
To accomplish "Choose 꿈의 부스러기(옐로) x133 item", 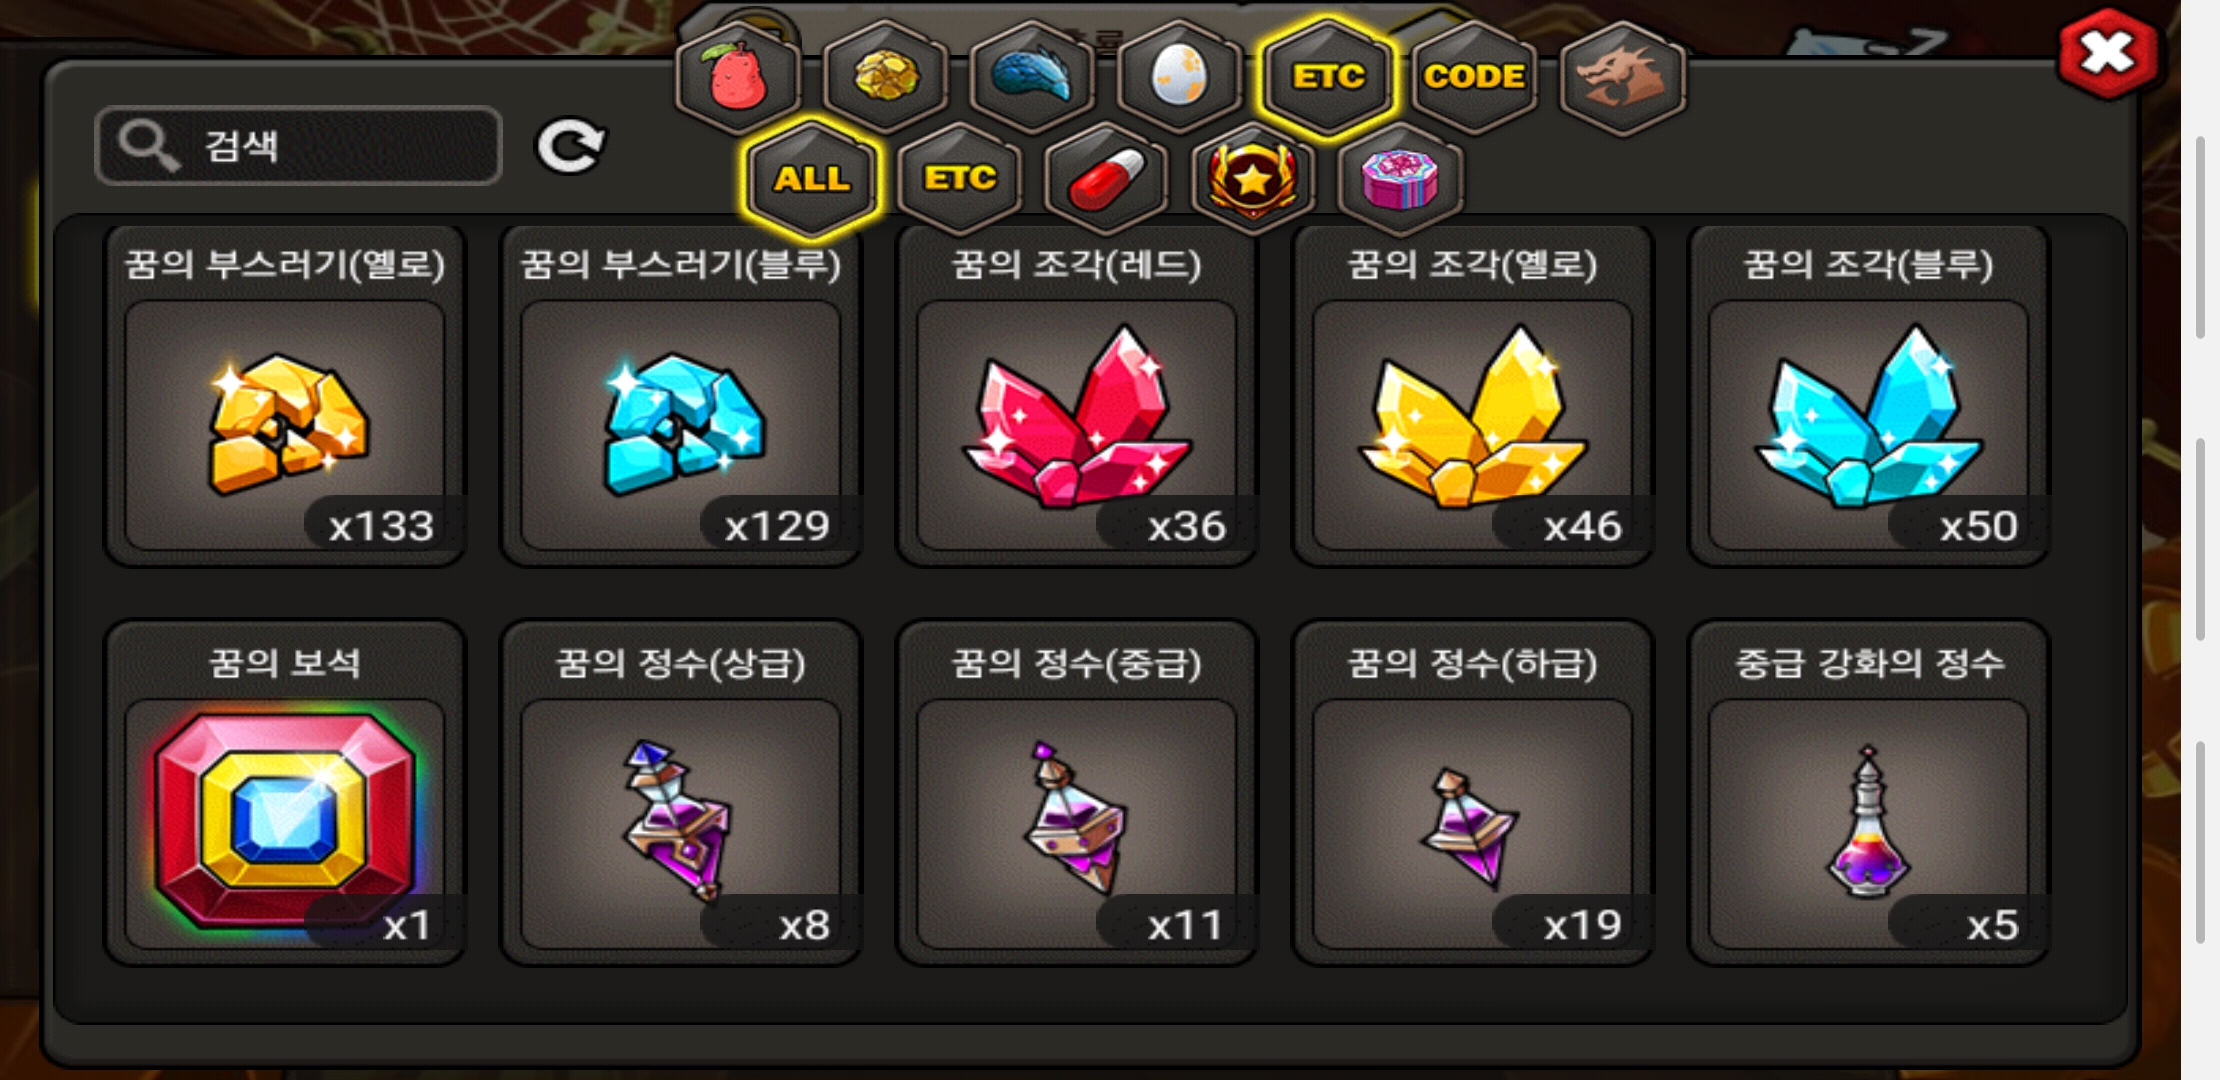I will (285, 395).
